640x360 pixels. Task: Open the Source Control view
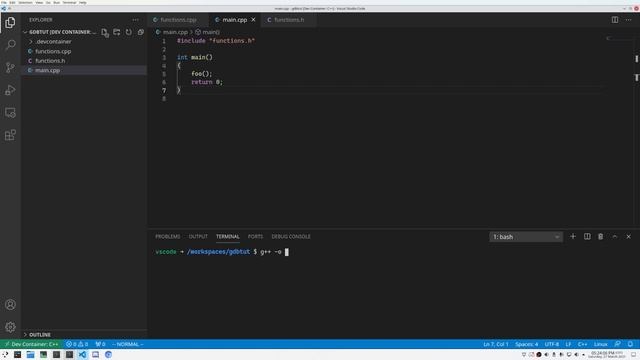click(10, 67)
